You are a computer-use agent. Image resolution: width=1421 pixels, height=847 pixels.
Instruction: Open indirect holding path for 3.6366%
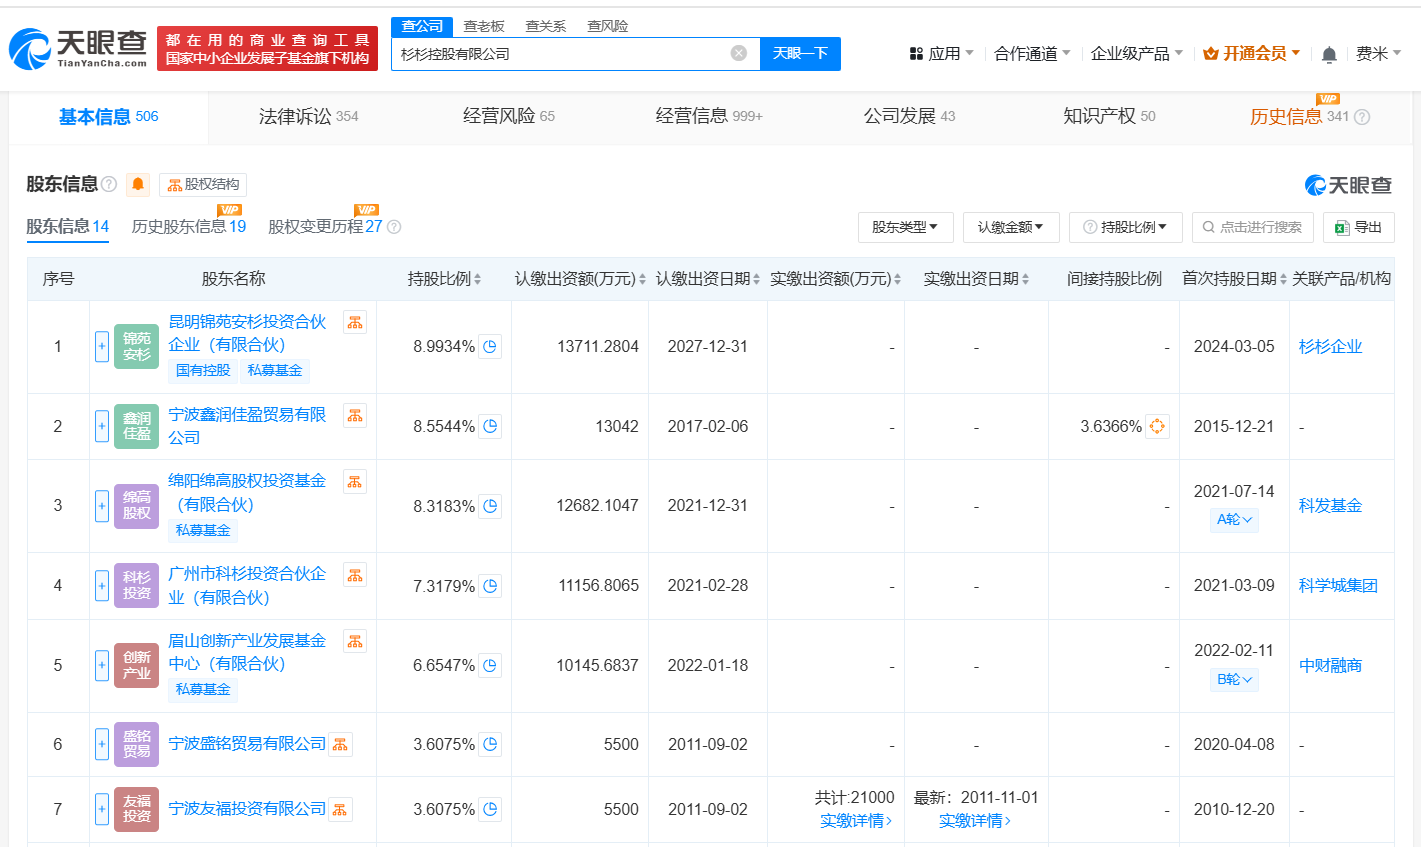[1157, 426]
